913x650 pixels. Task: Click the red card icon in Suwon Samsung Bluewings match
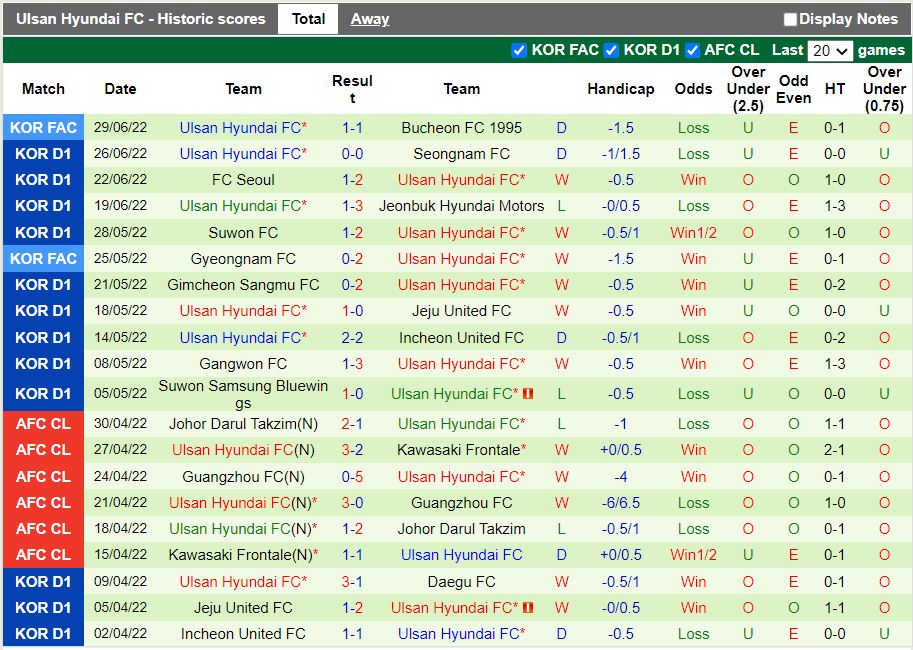point(527,393)
